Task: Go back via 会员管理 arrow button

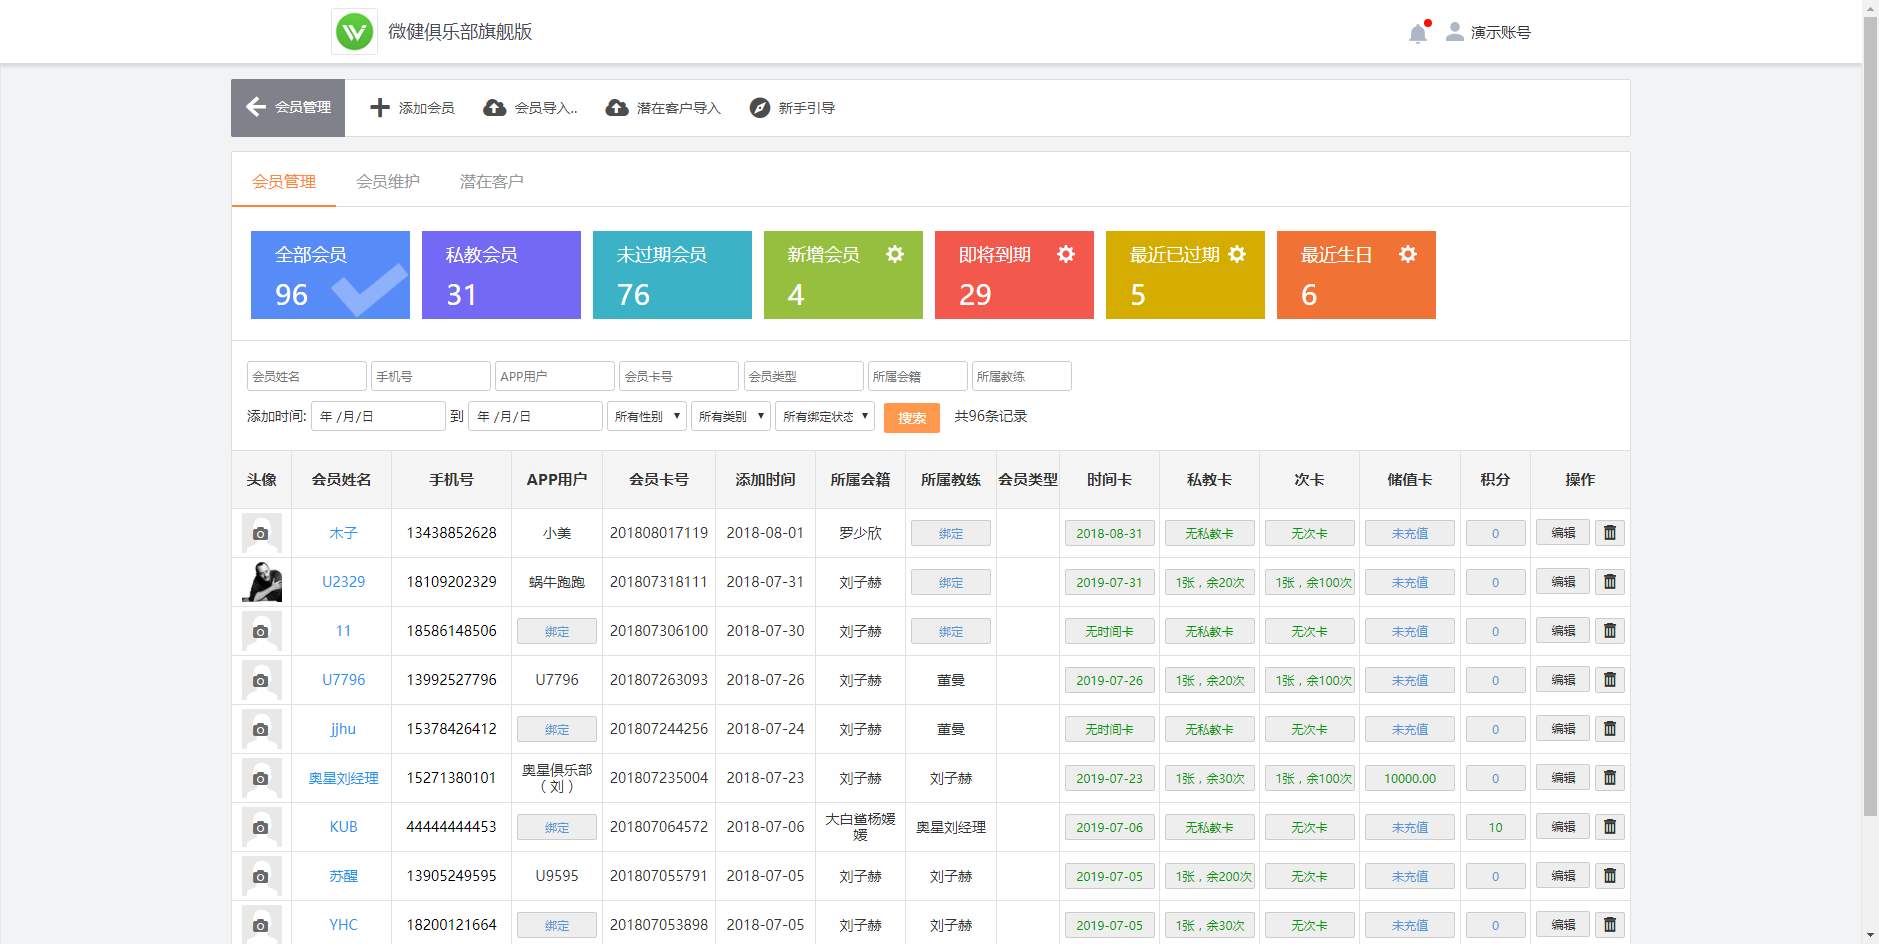Action: [x=288, y=107]
